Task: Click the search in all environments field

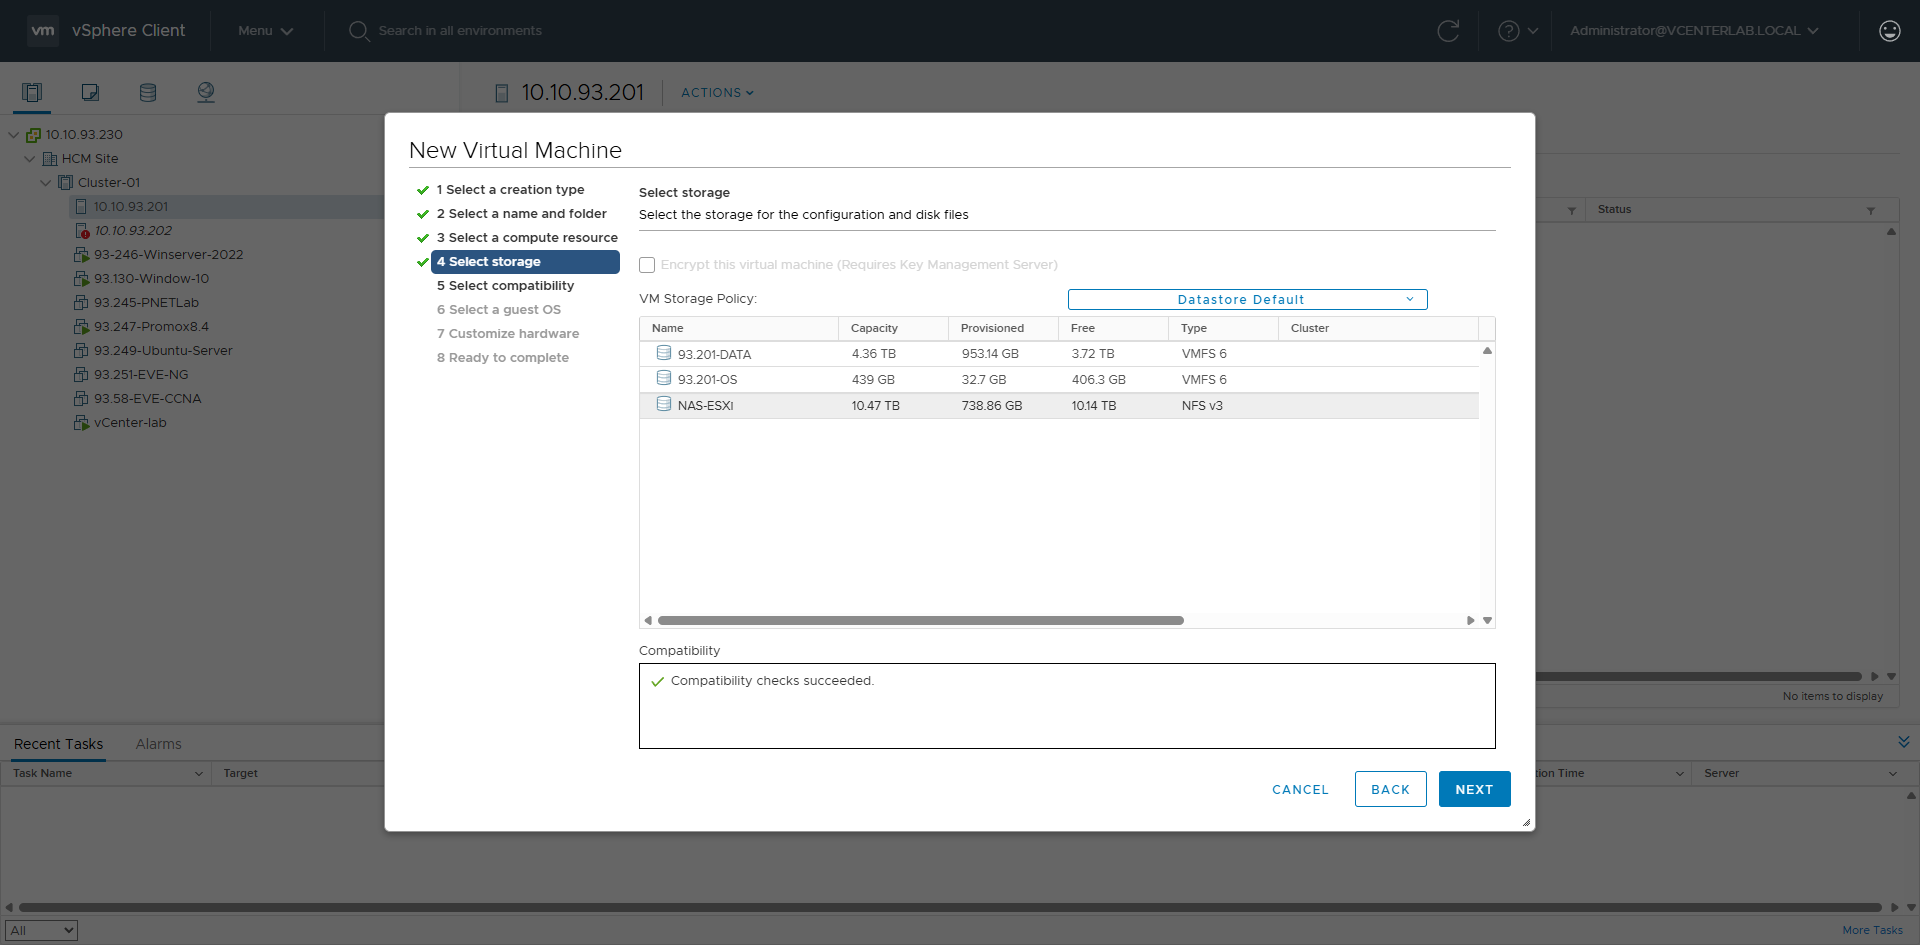Action: click(460, 31)
